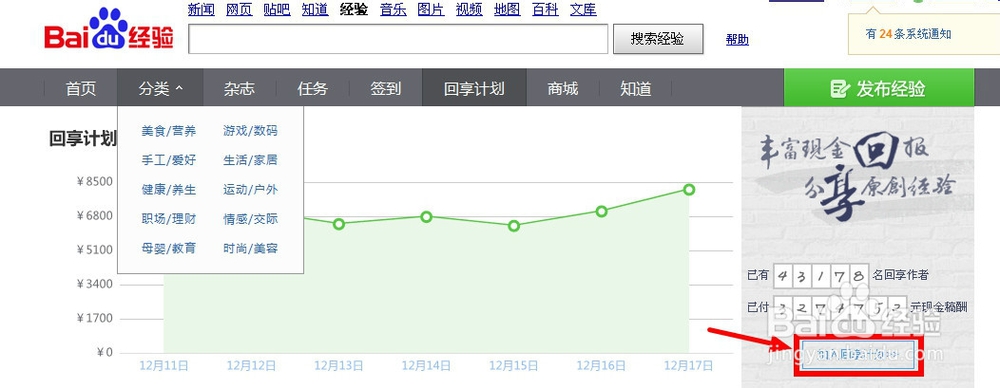Open the 网页 link

[x=239, y=10]
